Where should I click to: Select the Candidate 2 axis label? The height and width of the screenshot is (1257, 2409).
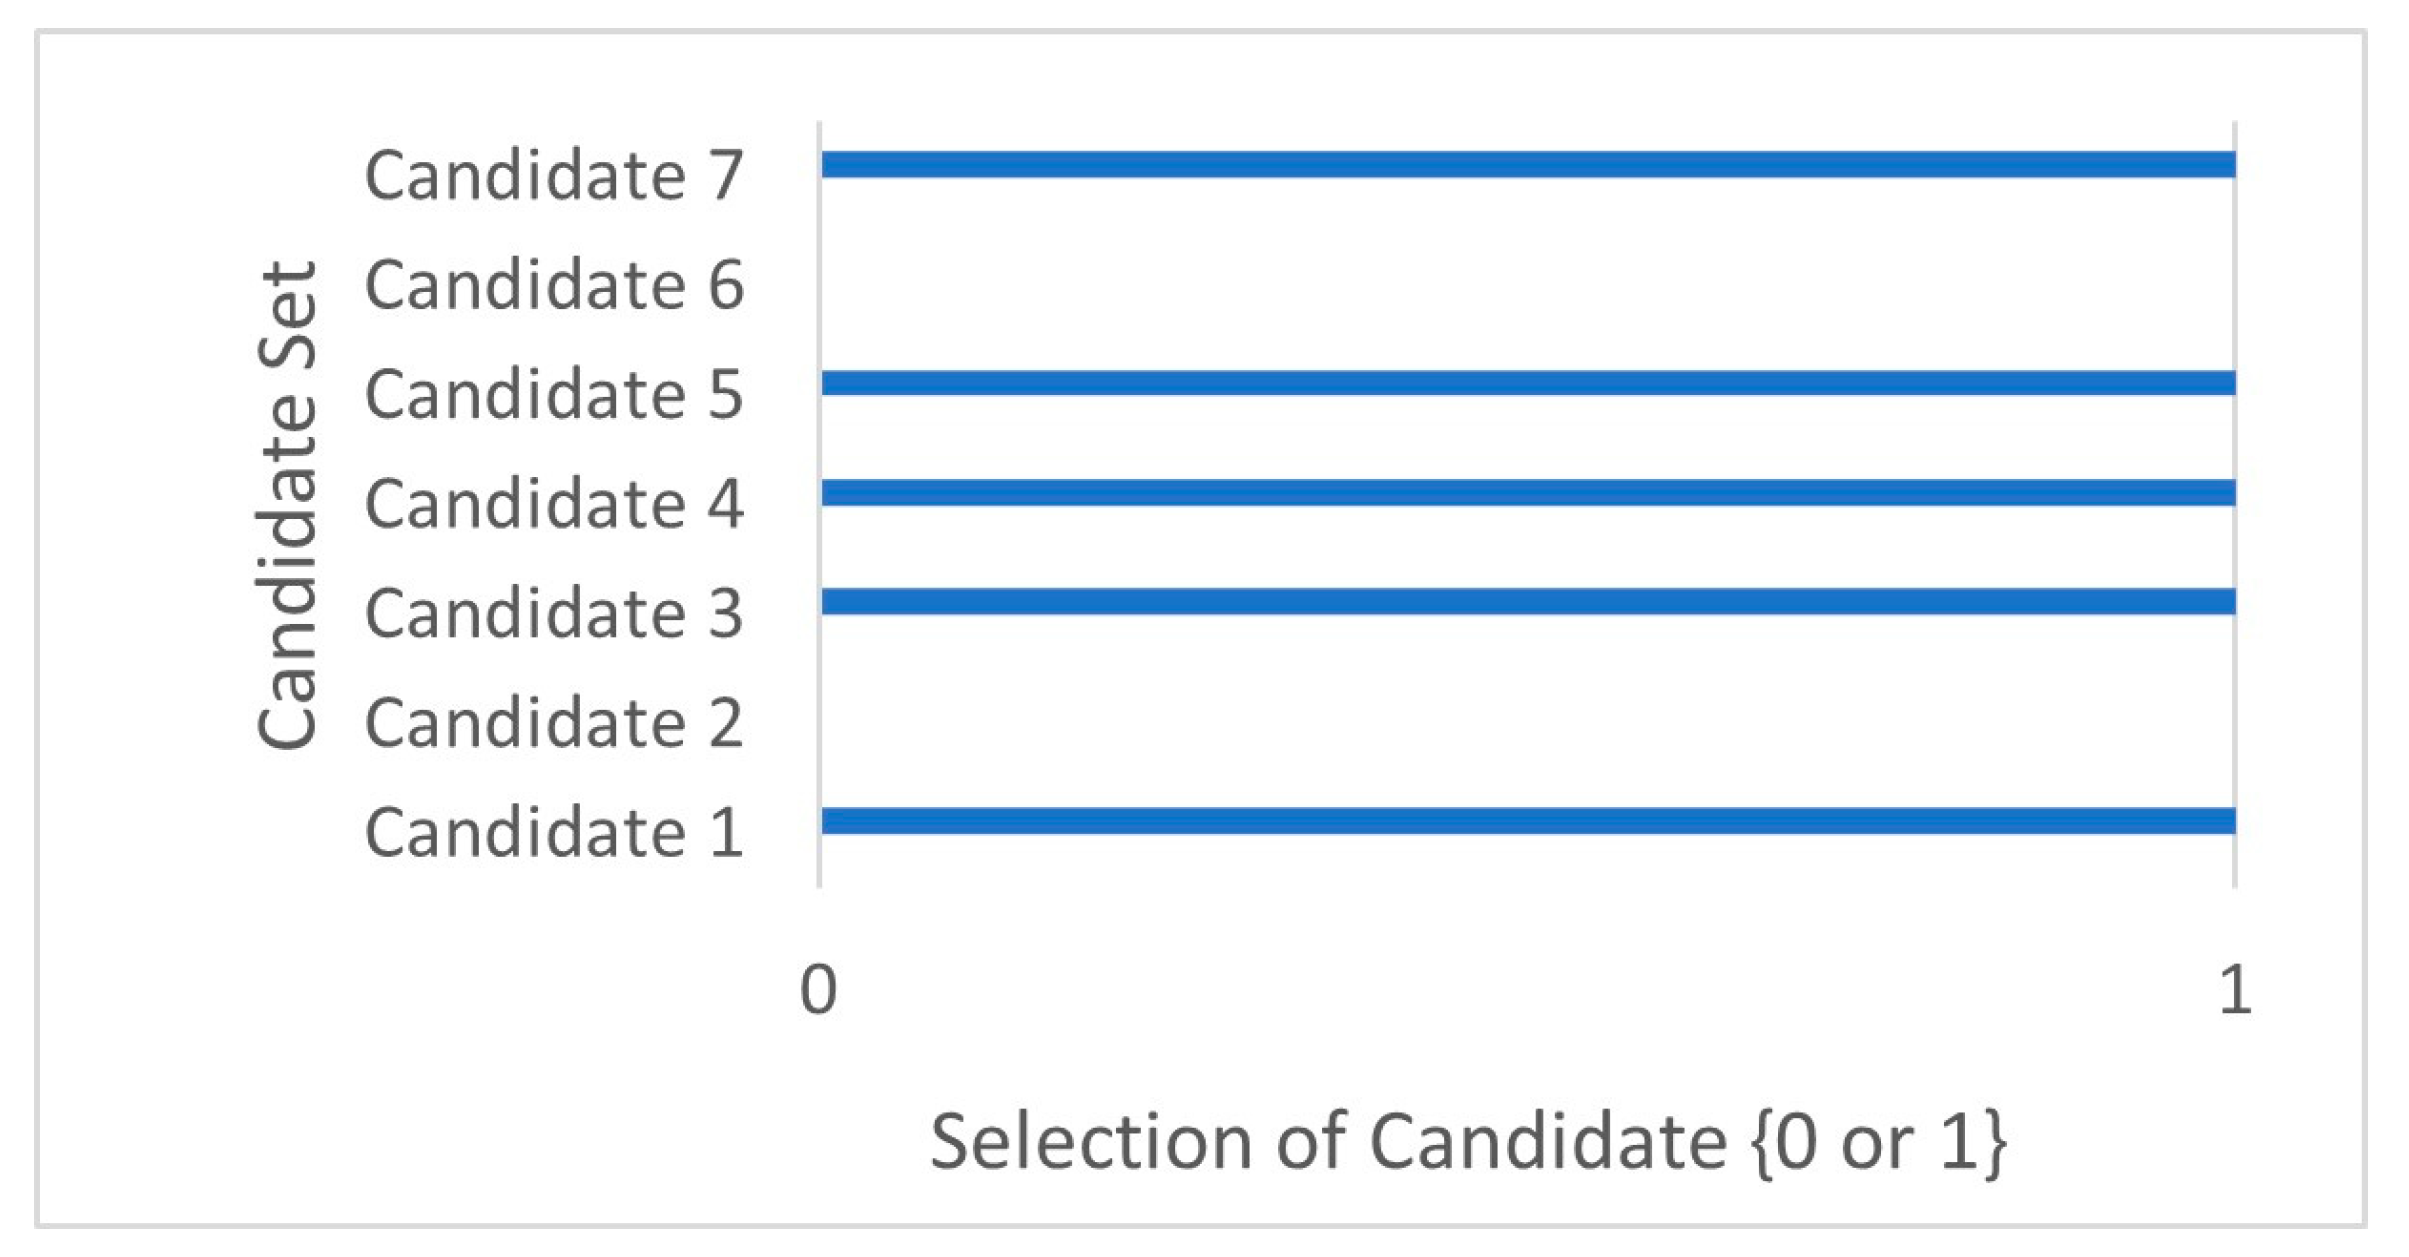(554, 722)
